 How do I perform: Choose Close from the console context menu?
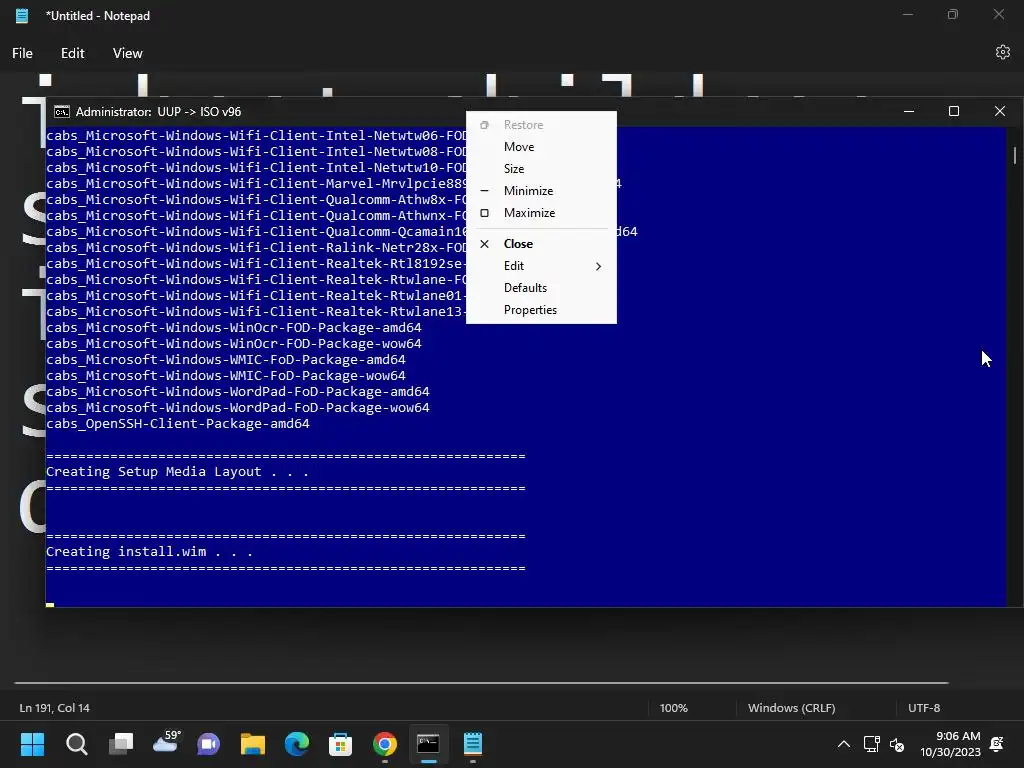[x=541, y=244]
